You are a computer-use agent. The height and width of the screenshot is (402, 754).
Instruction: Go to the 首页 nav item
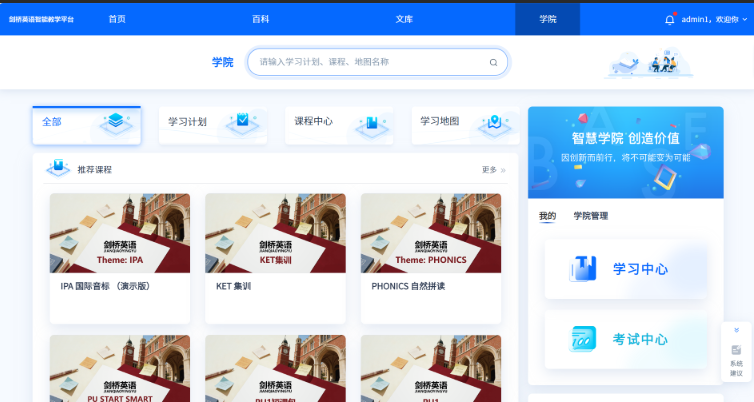click(117, 19)
